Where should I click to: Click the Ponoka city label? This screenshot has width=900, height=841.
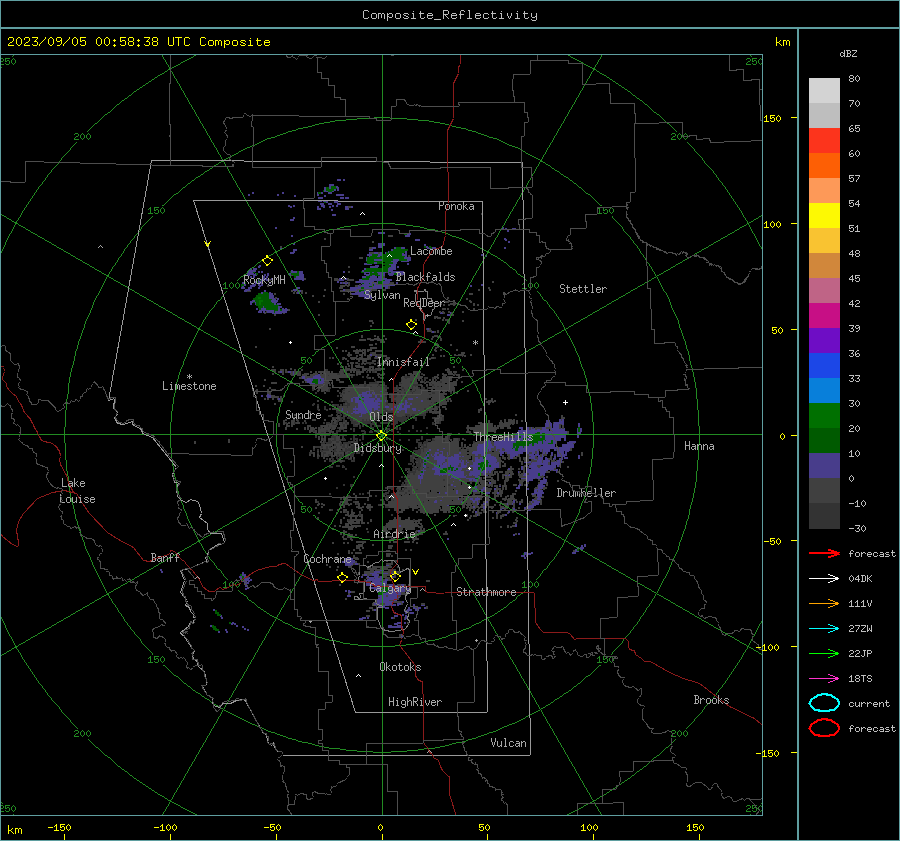(x=456, y=206)
